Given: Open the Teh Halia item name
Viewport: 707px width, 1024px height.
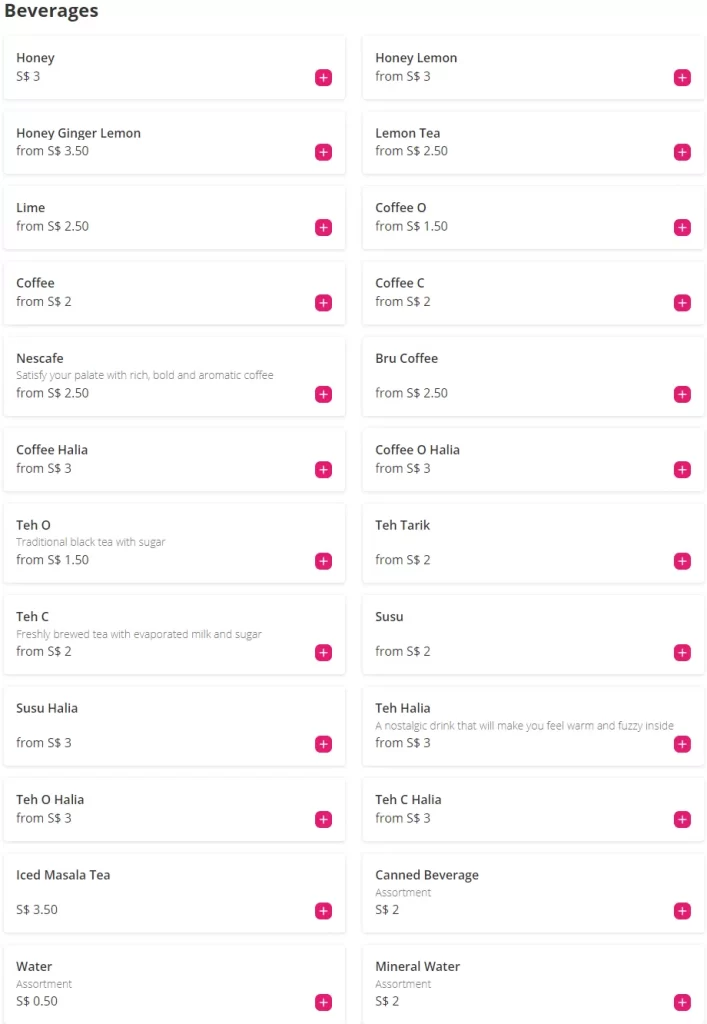Looking at the screenshot, I should tap(403, 708).
